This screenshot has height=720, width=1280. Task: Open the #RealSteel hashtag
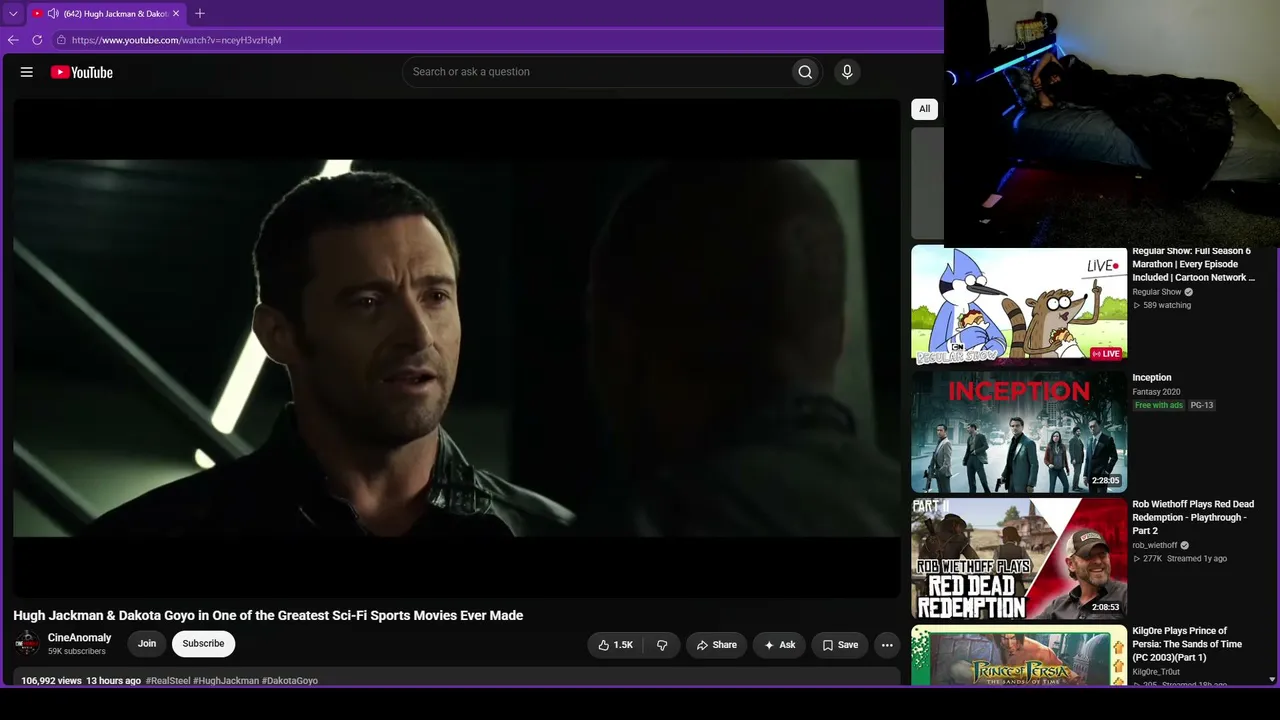tap(168, 681)
